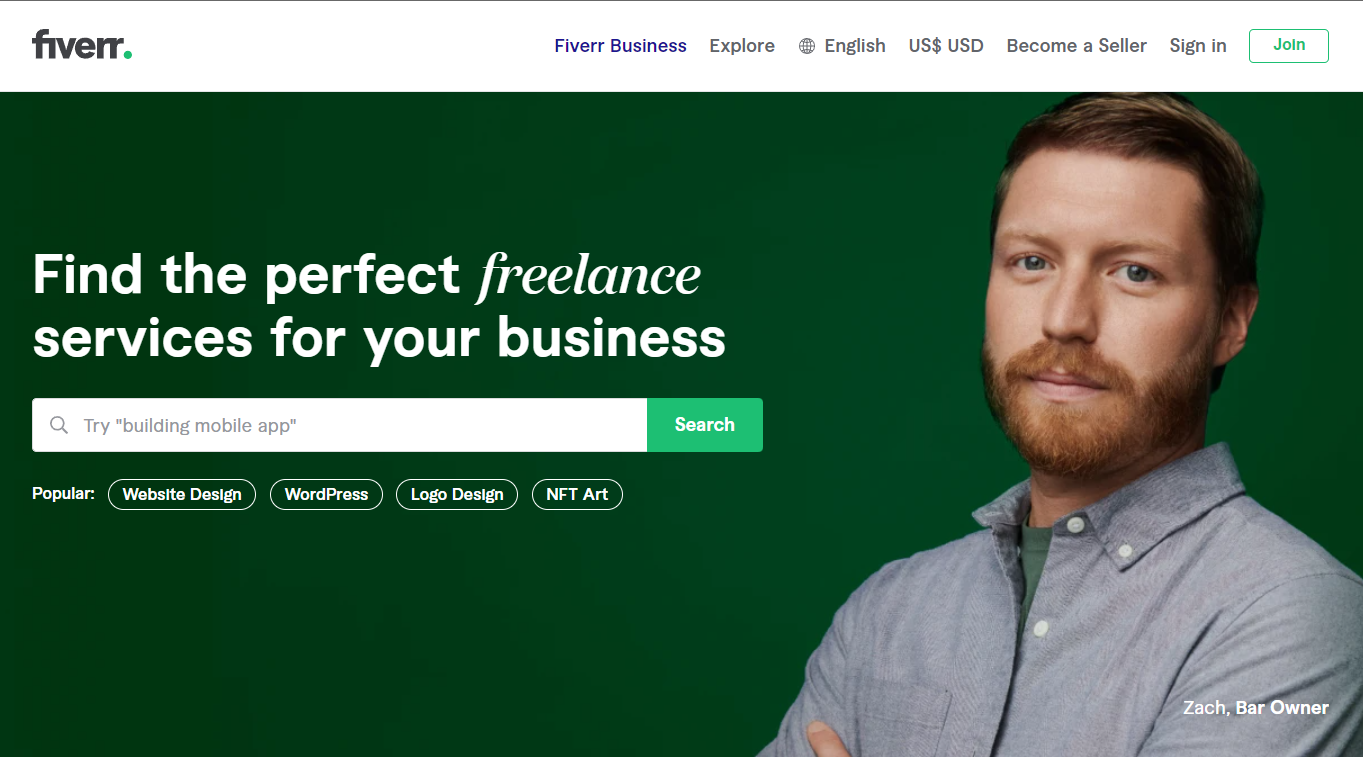The width and height of the screenshot is (1363, 757).
Task: Click the green Join button
Action: click(x=1288, y=46)
